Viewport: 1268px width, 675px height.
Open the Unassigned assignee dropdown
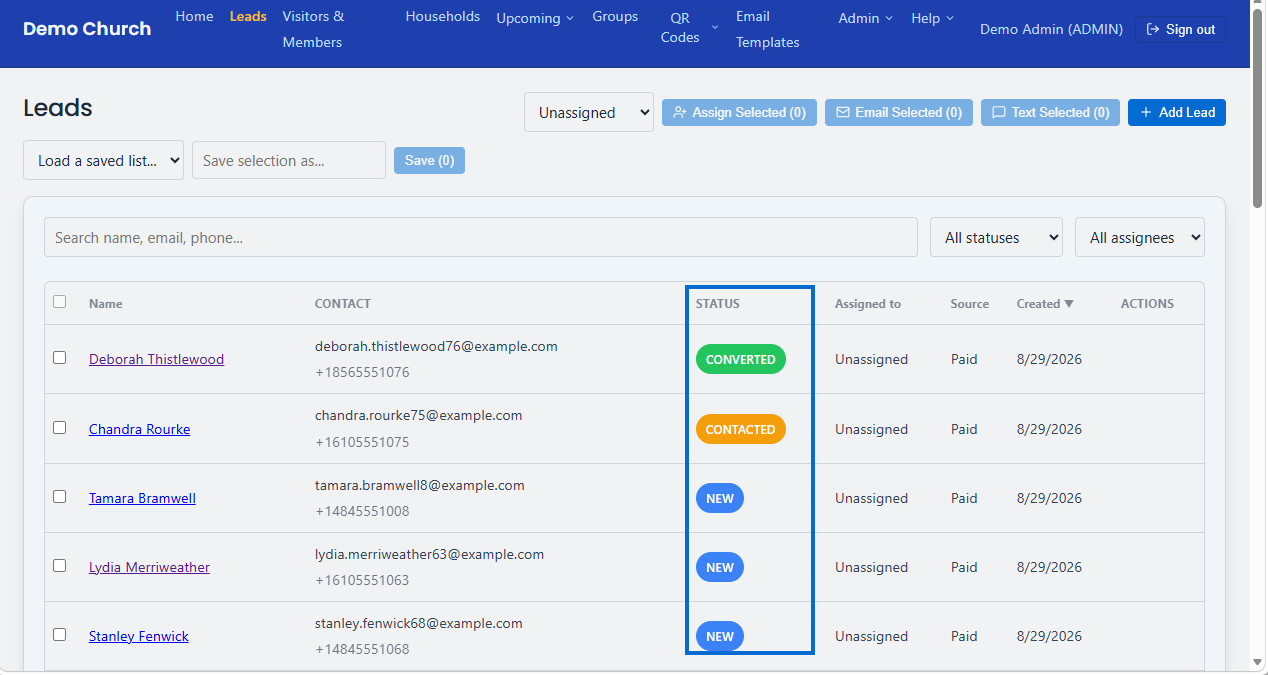tap(589, 112)
